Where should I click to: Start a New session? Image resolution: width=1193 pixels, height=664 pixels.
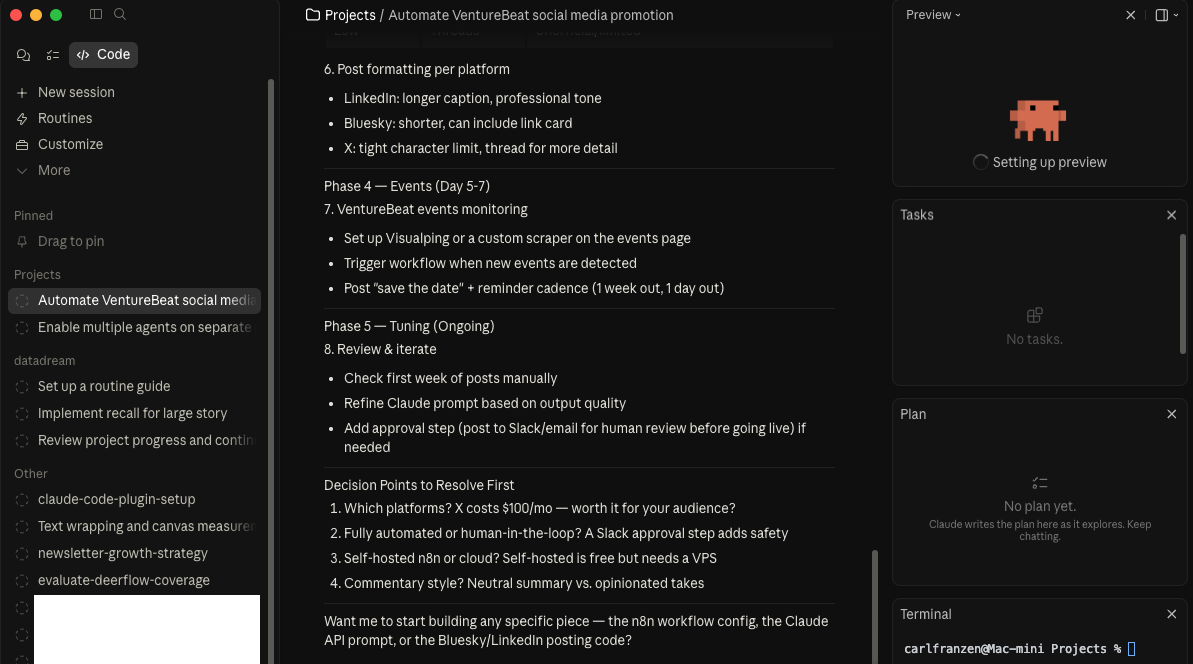point(76,92)
